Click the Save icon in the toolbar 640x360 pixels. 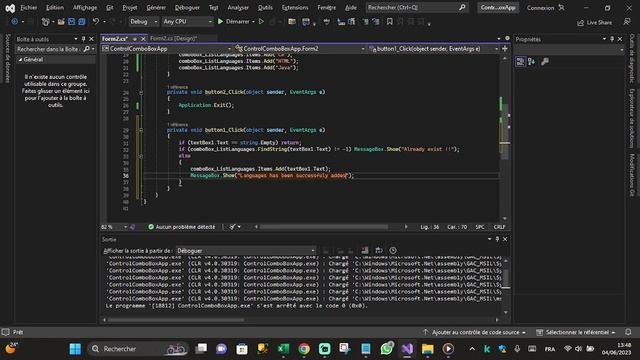pos(71,22)
